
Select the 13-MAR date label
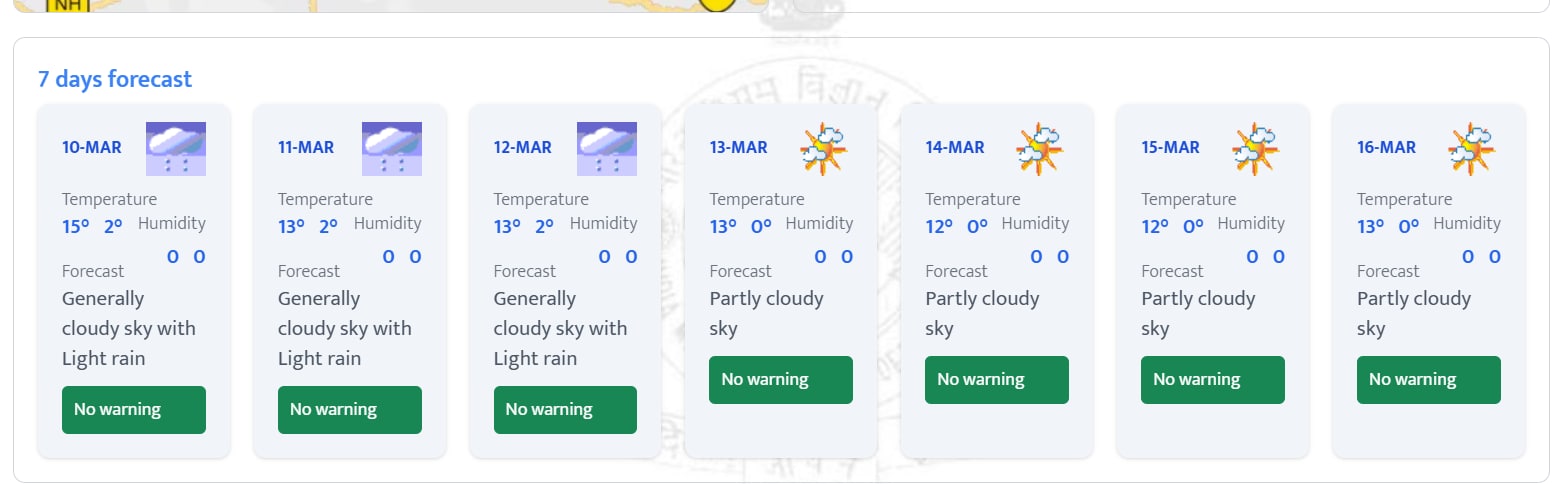point(739,148)
